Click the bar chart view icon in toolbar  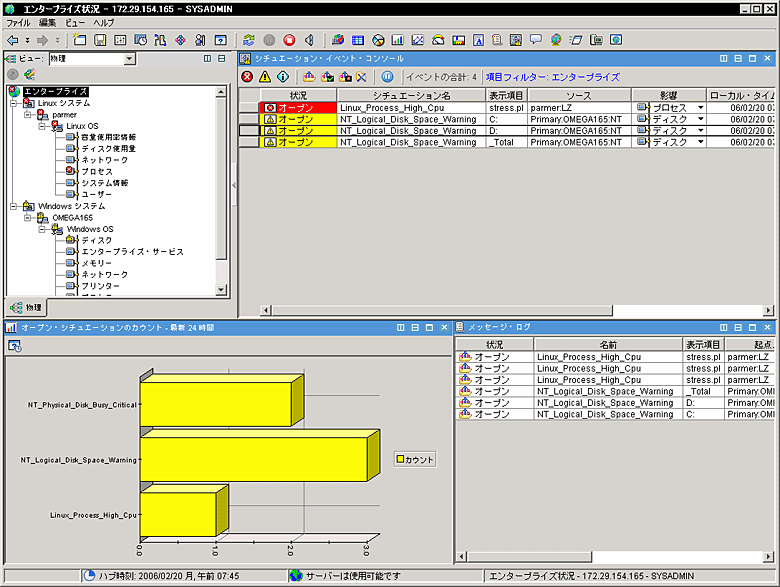(397, 40)
